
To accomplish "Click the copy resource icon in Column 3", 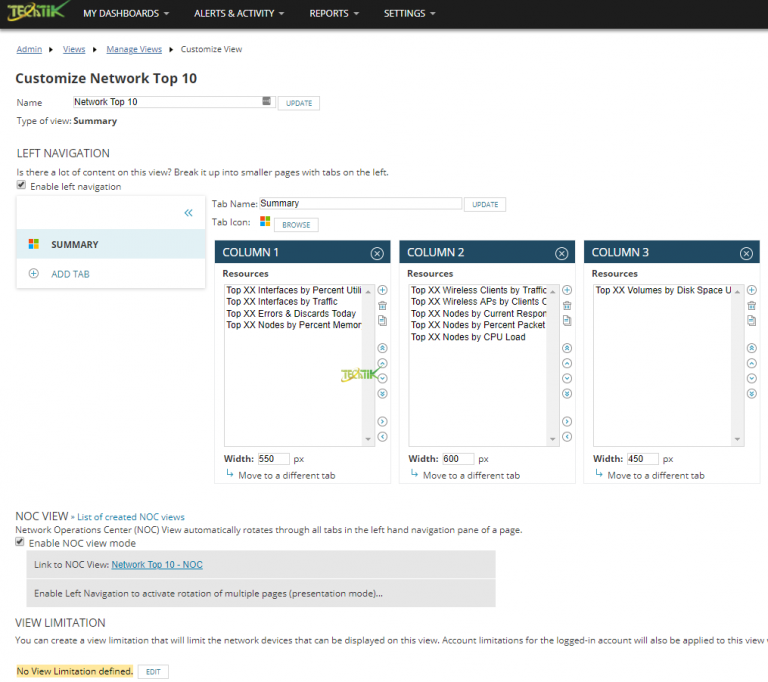I will pos(752,320).
